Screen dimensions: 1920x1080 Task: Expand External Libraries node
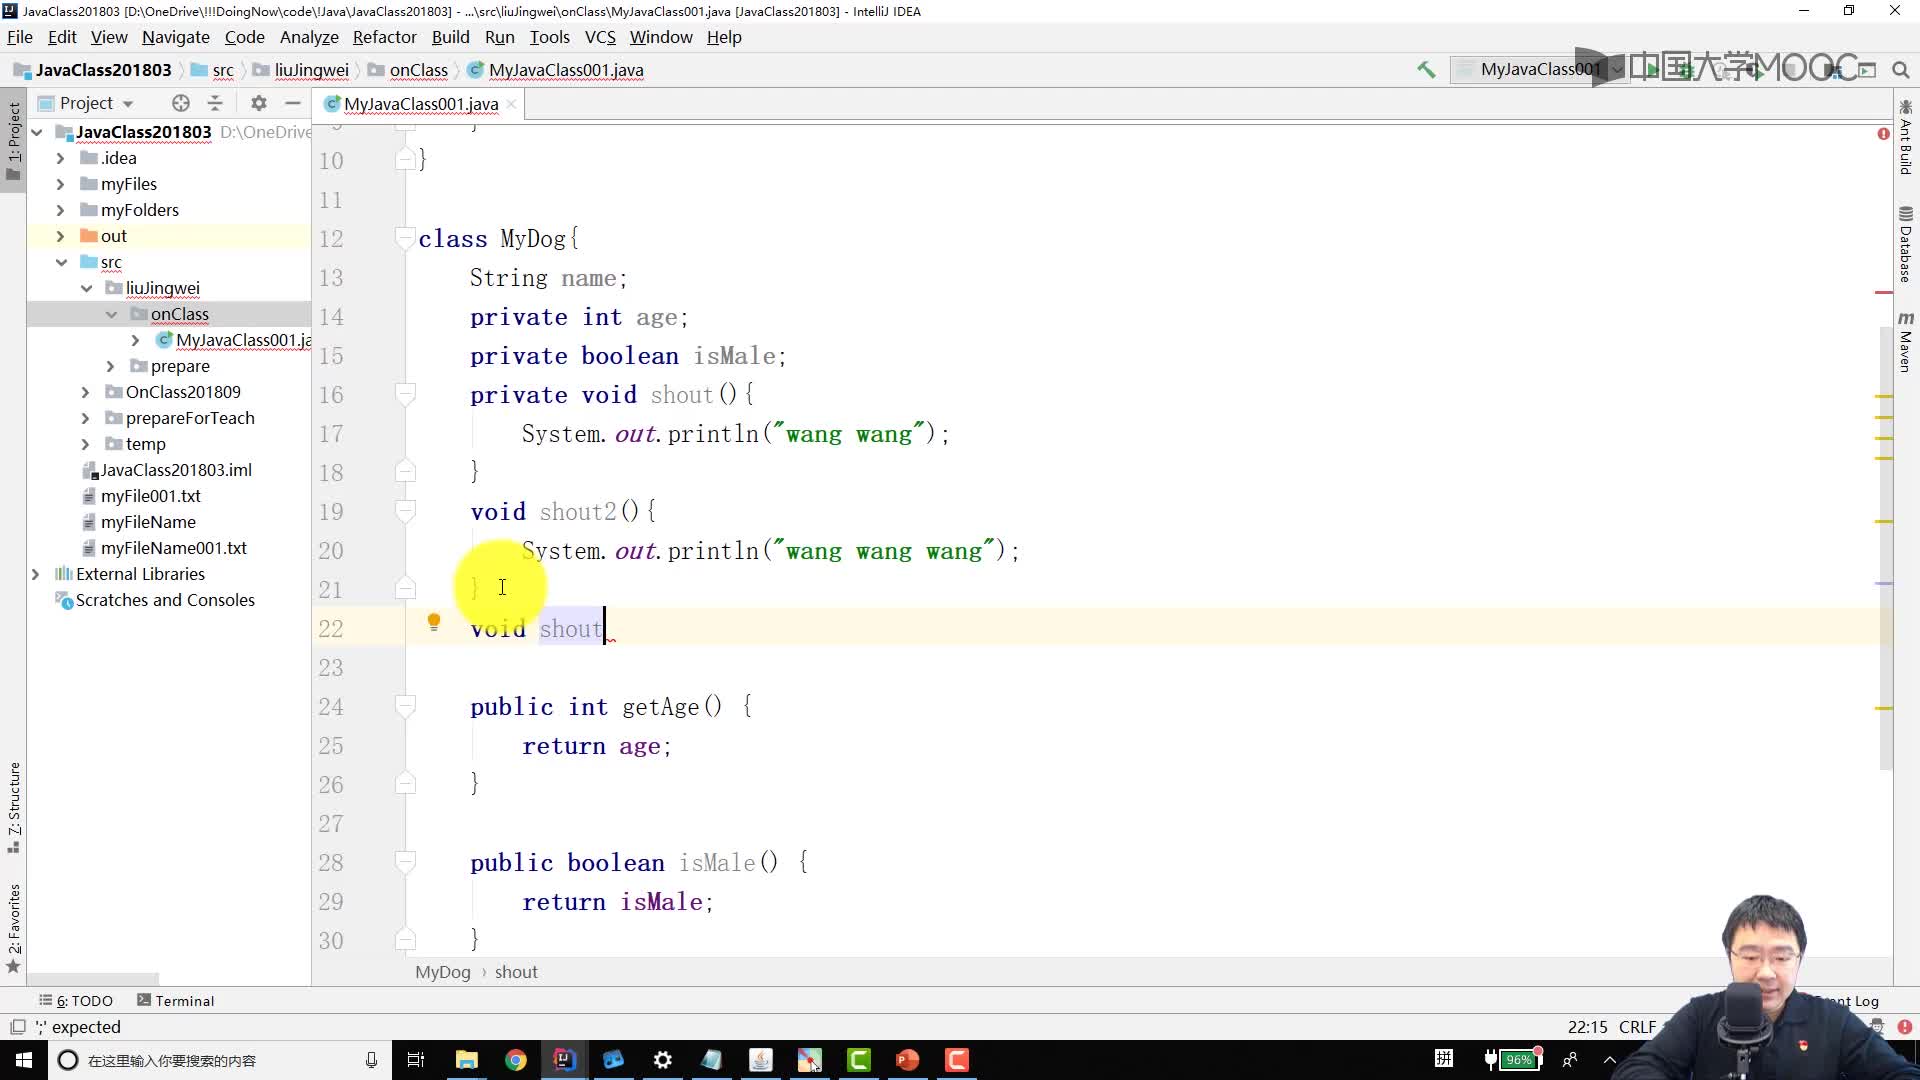36,574
